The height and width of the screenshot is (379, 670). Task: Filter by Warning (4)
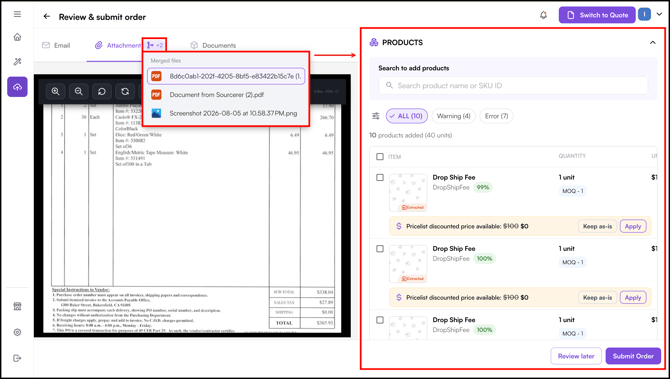click(x=453, y=116)
